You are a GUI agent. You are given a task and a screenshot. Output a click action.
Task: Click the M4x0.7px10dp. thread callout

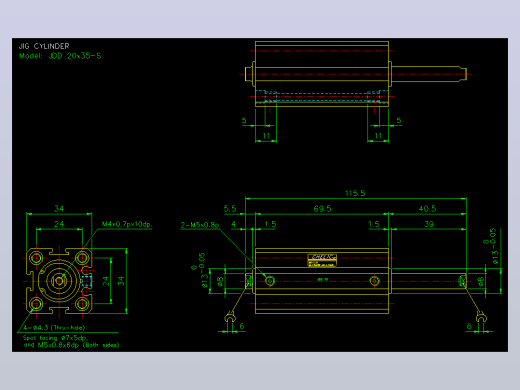tap(127, 224)
